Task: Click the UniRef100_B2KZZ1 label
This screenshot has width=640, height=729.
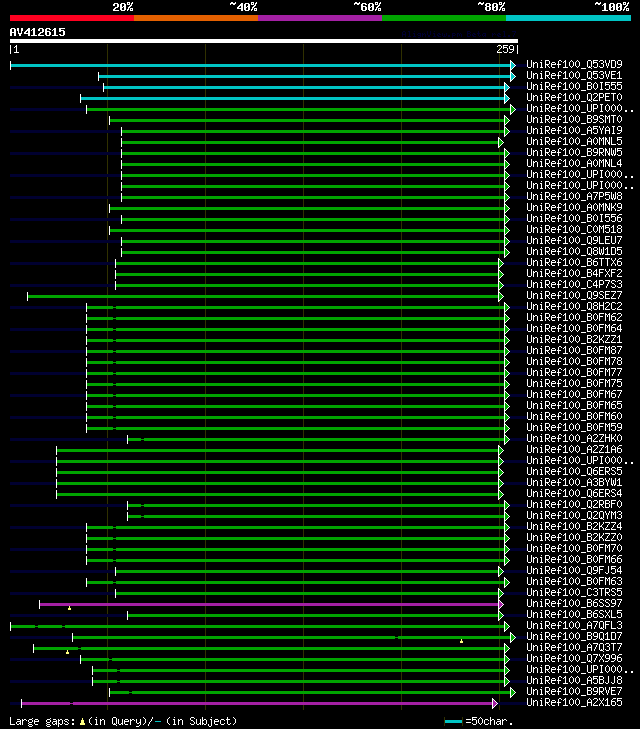Action: pos(574,339)
